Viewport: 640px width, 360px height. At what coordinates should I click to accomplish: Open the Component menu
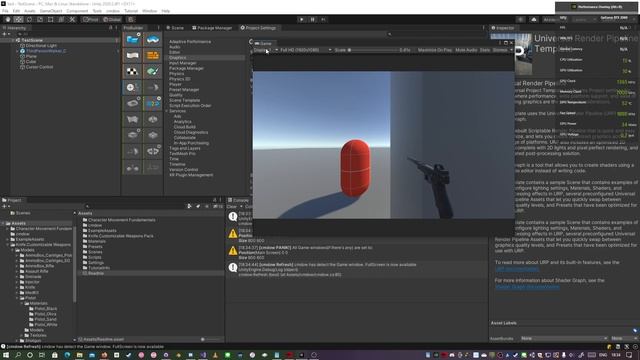pos(77,11)
